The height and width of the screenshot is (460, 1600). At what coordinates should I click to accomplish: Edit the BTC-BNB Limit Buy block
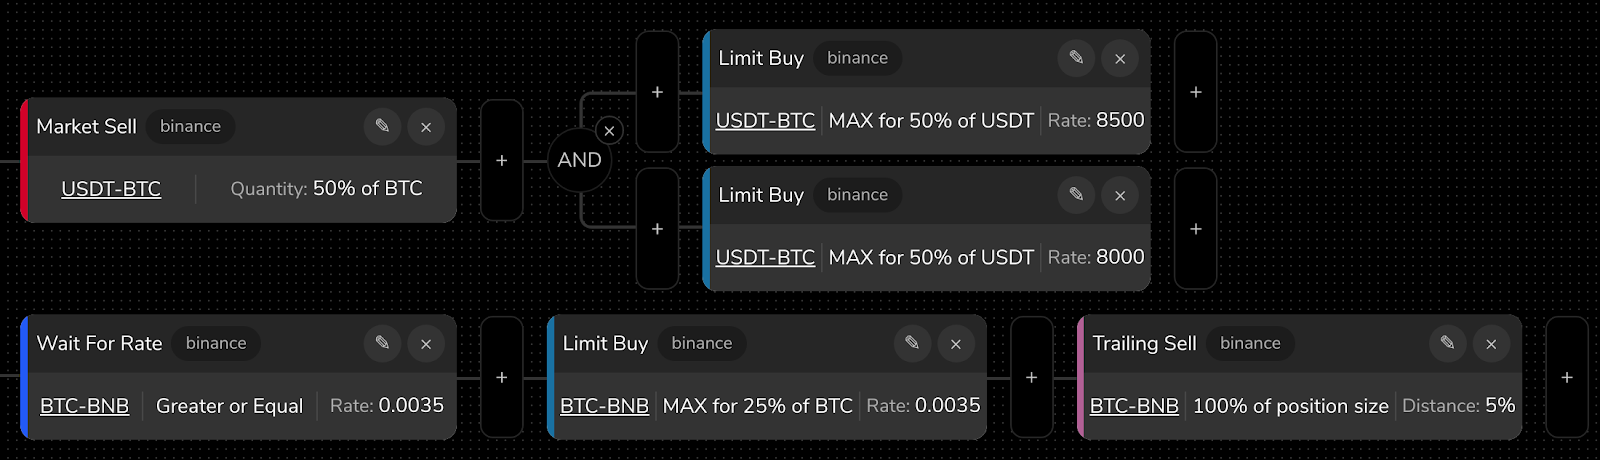(912, 343)
